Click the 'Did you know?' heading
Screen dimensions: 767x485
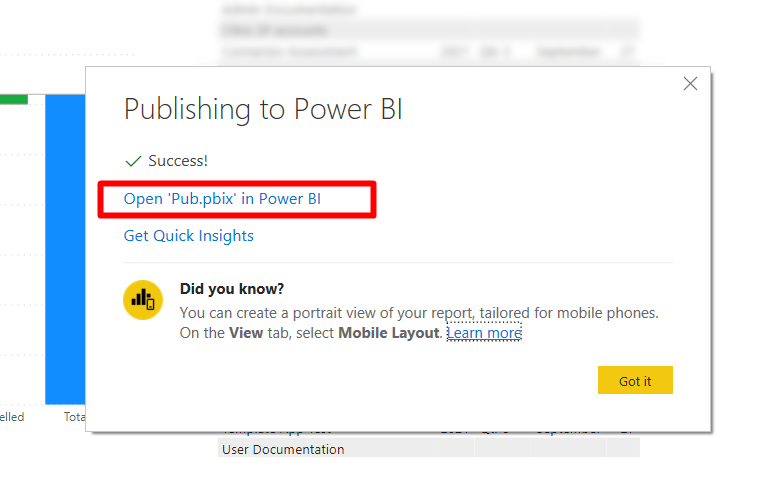point(232,289)
